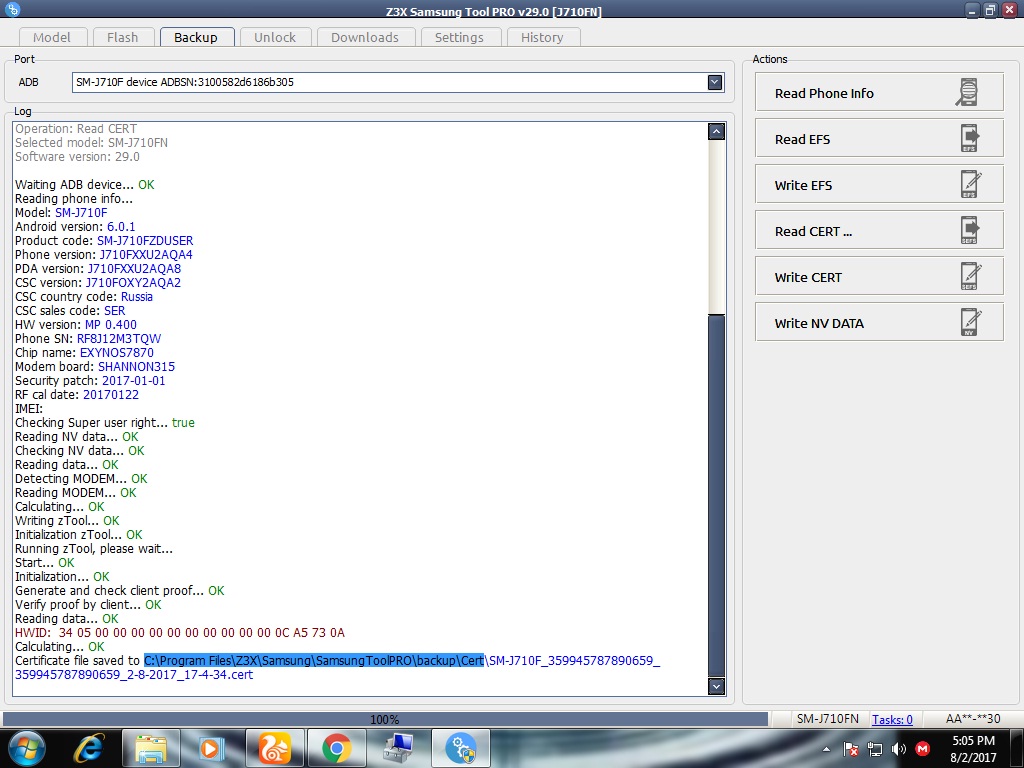Open the volume speaker tray icon
The height and width of the screenshot is (768, 1024).
click(899, 749)
